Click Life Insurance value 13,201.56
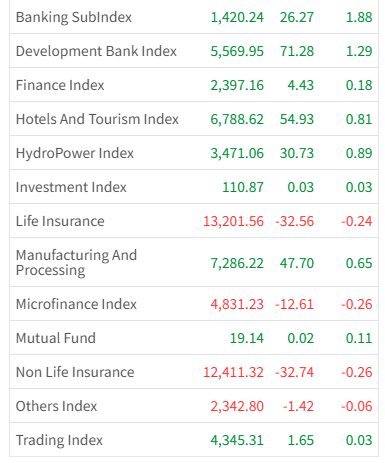385x463 pixels. click(x=233, y=221)
